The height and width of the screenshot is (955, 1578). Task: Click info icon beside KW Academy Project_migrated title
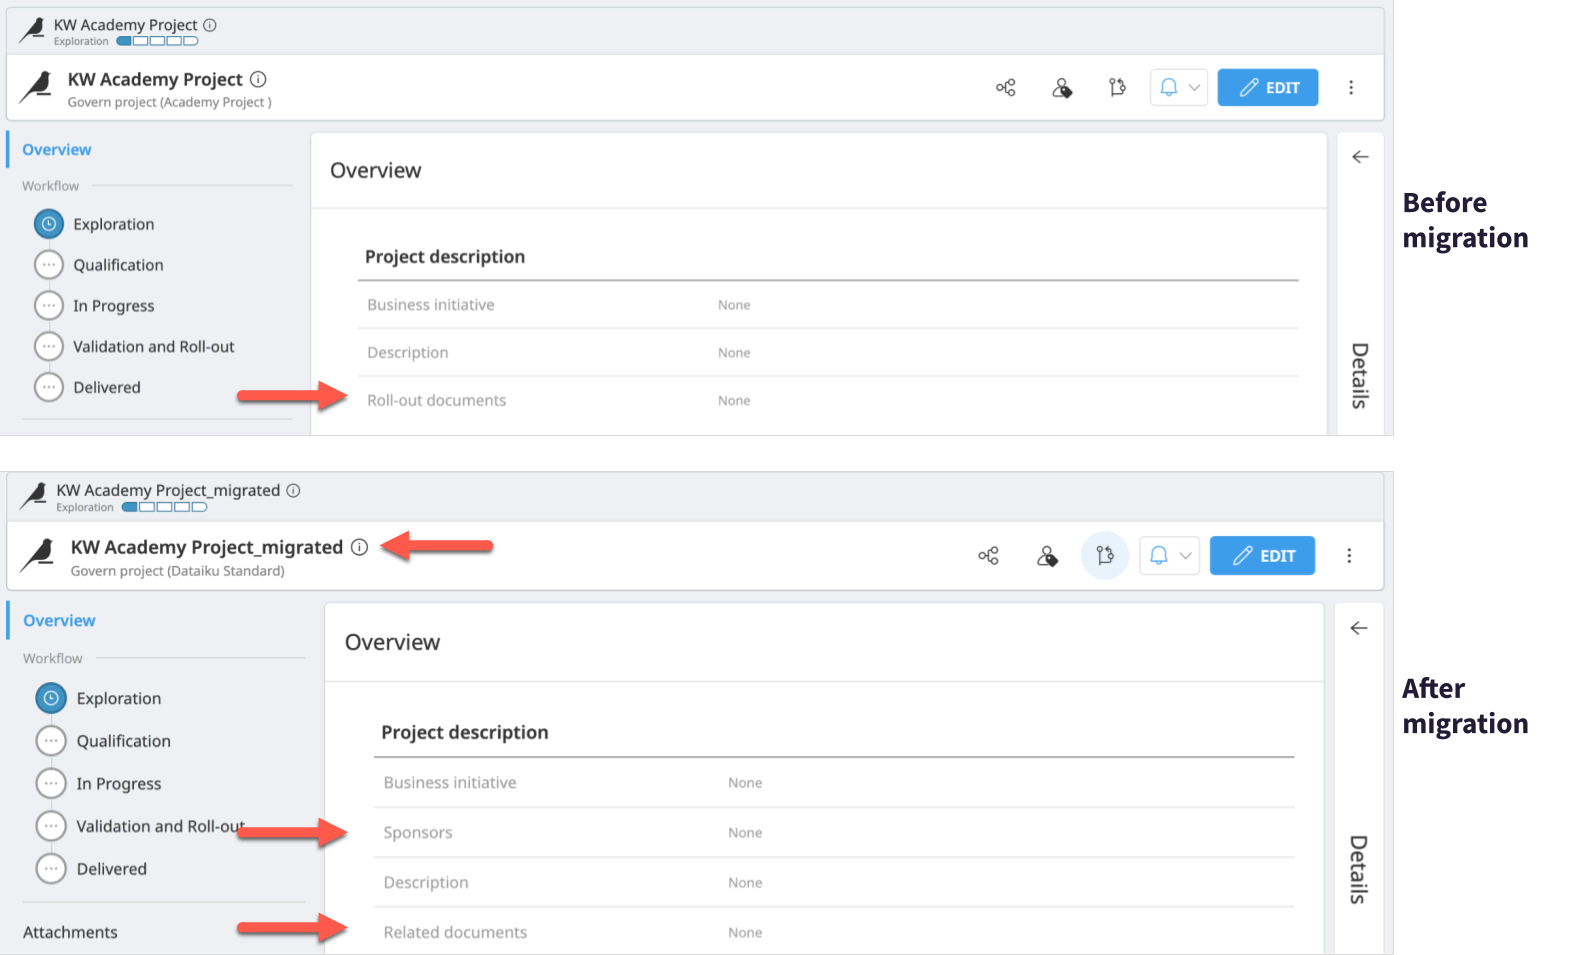360,547
